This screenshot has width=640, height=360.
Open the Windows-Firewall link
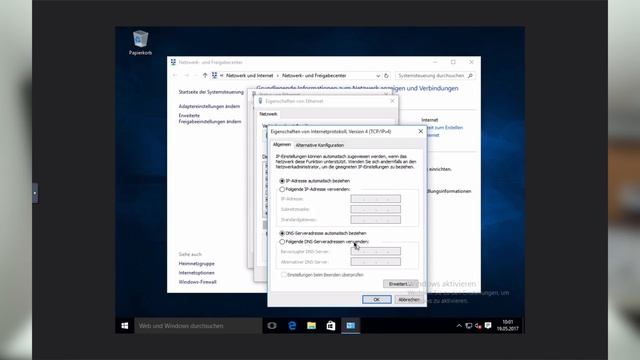[198, 282]
